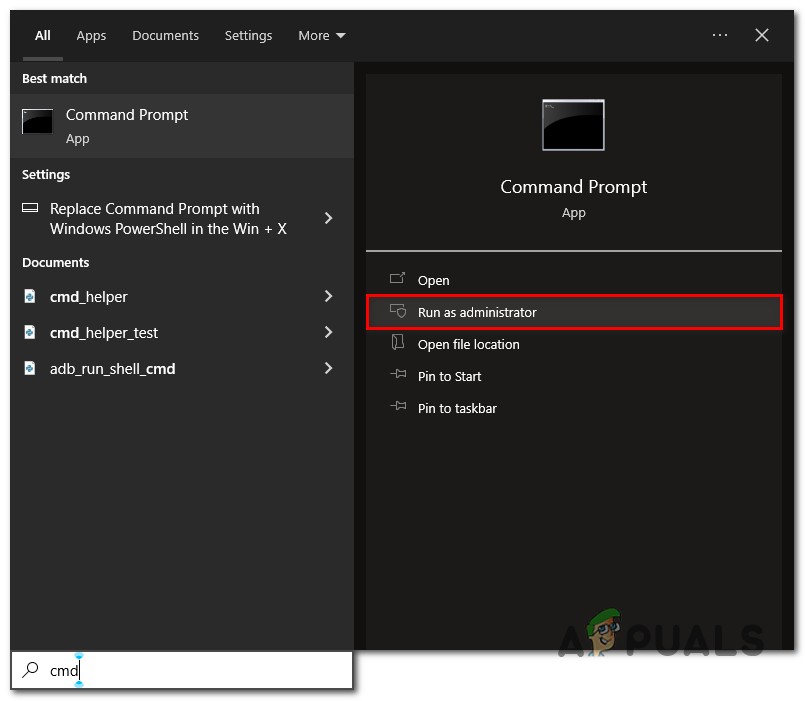Click the Command Prompt title in preview pane
This screenshot has height=701, width=805.
[x=573, y=187]
